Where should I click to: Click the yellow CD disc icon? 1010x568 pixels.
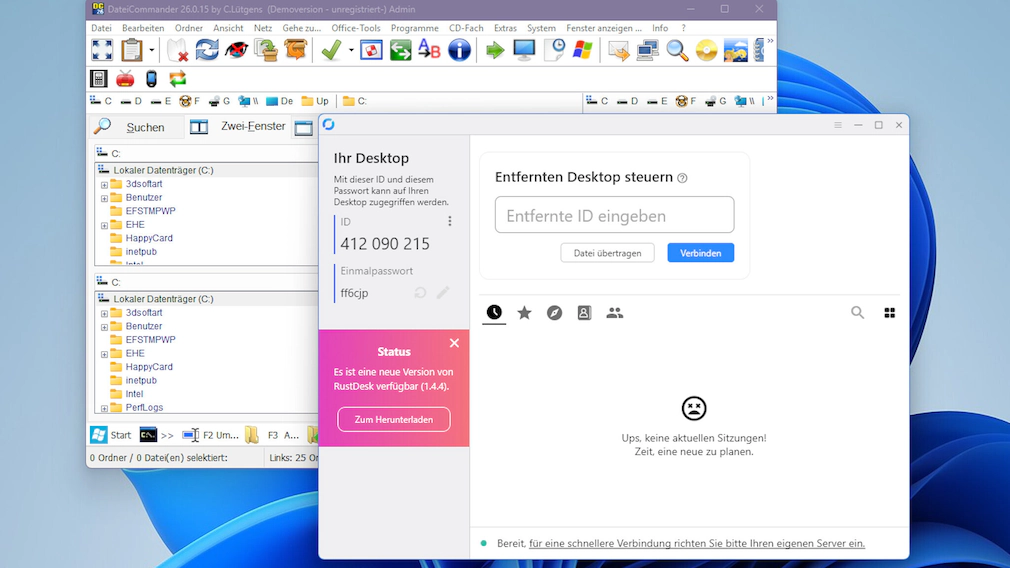pyautogui.click(x=707, y=50)
